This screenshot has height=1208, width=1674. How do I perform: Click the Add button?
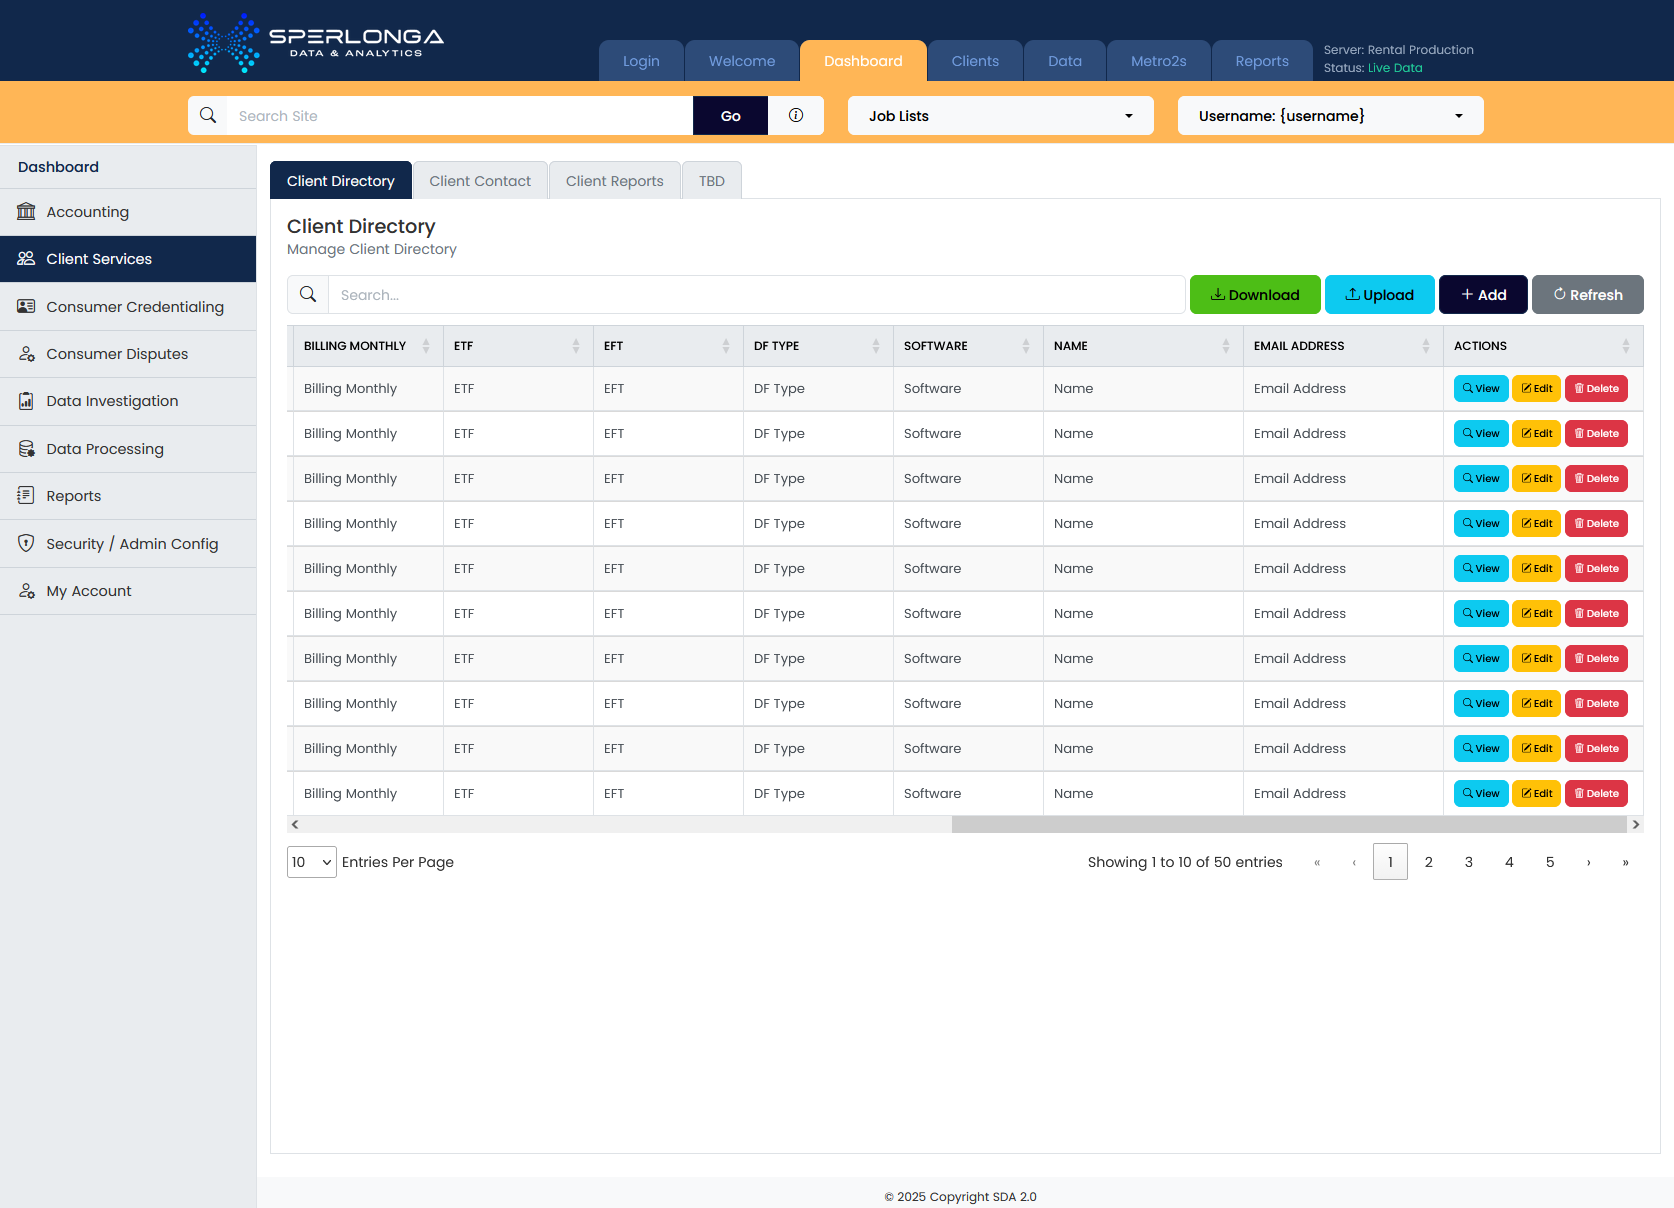[x=1483, y=295]
